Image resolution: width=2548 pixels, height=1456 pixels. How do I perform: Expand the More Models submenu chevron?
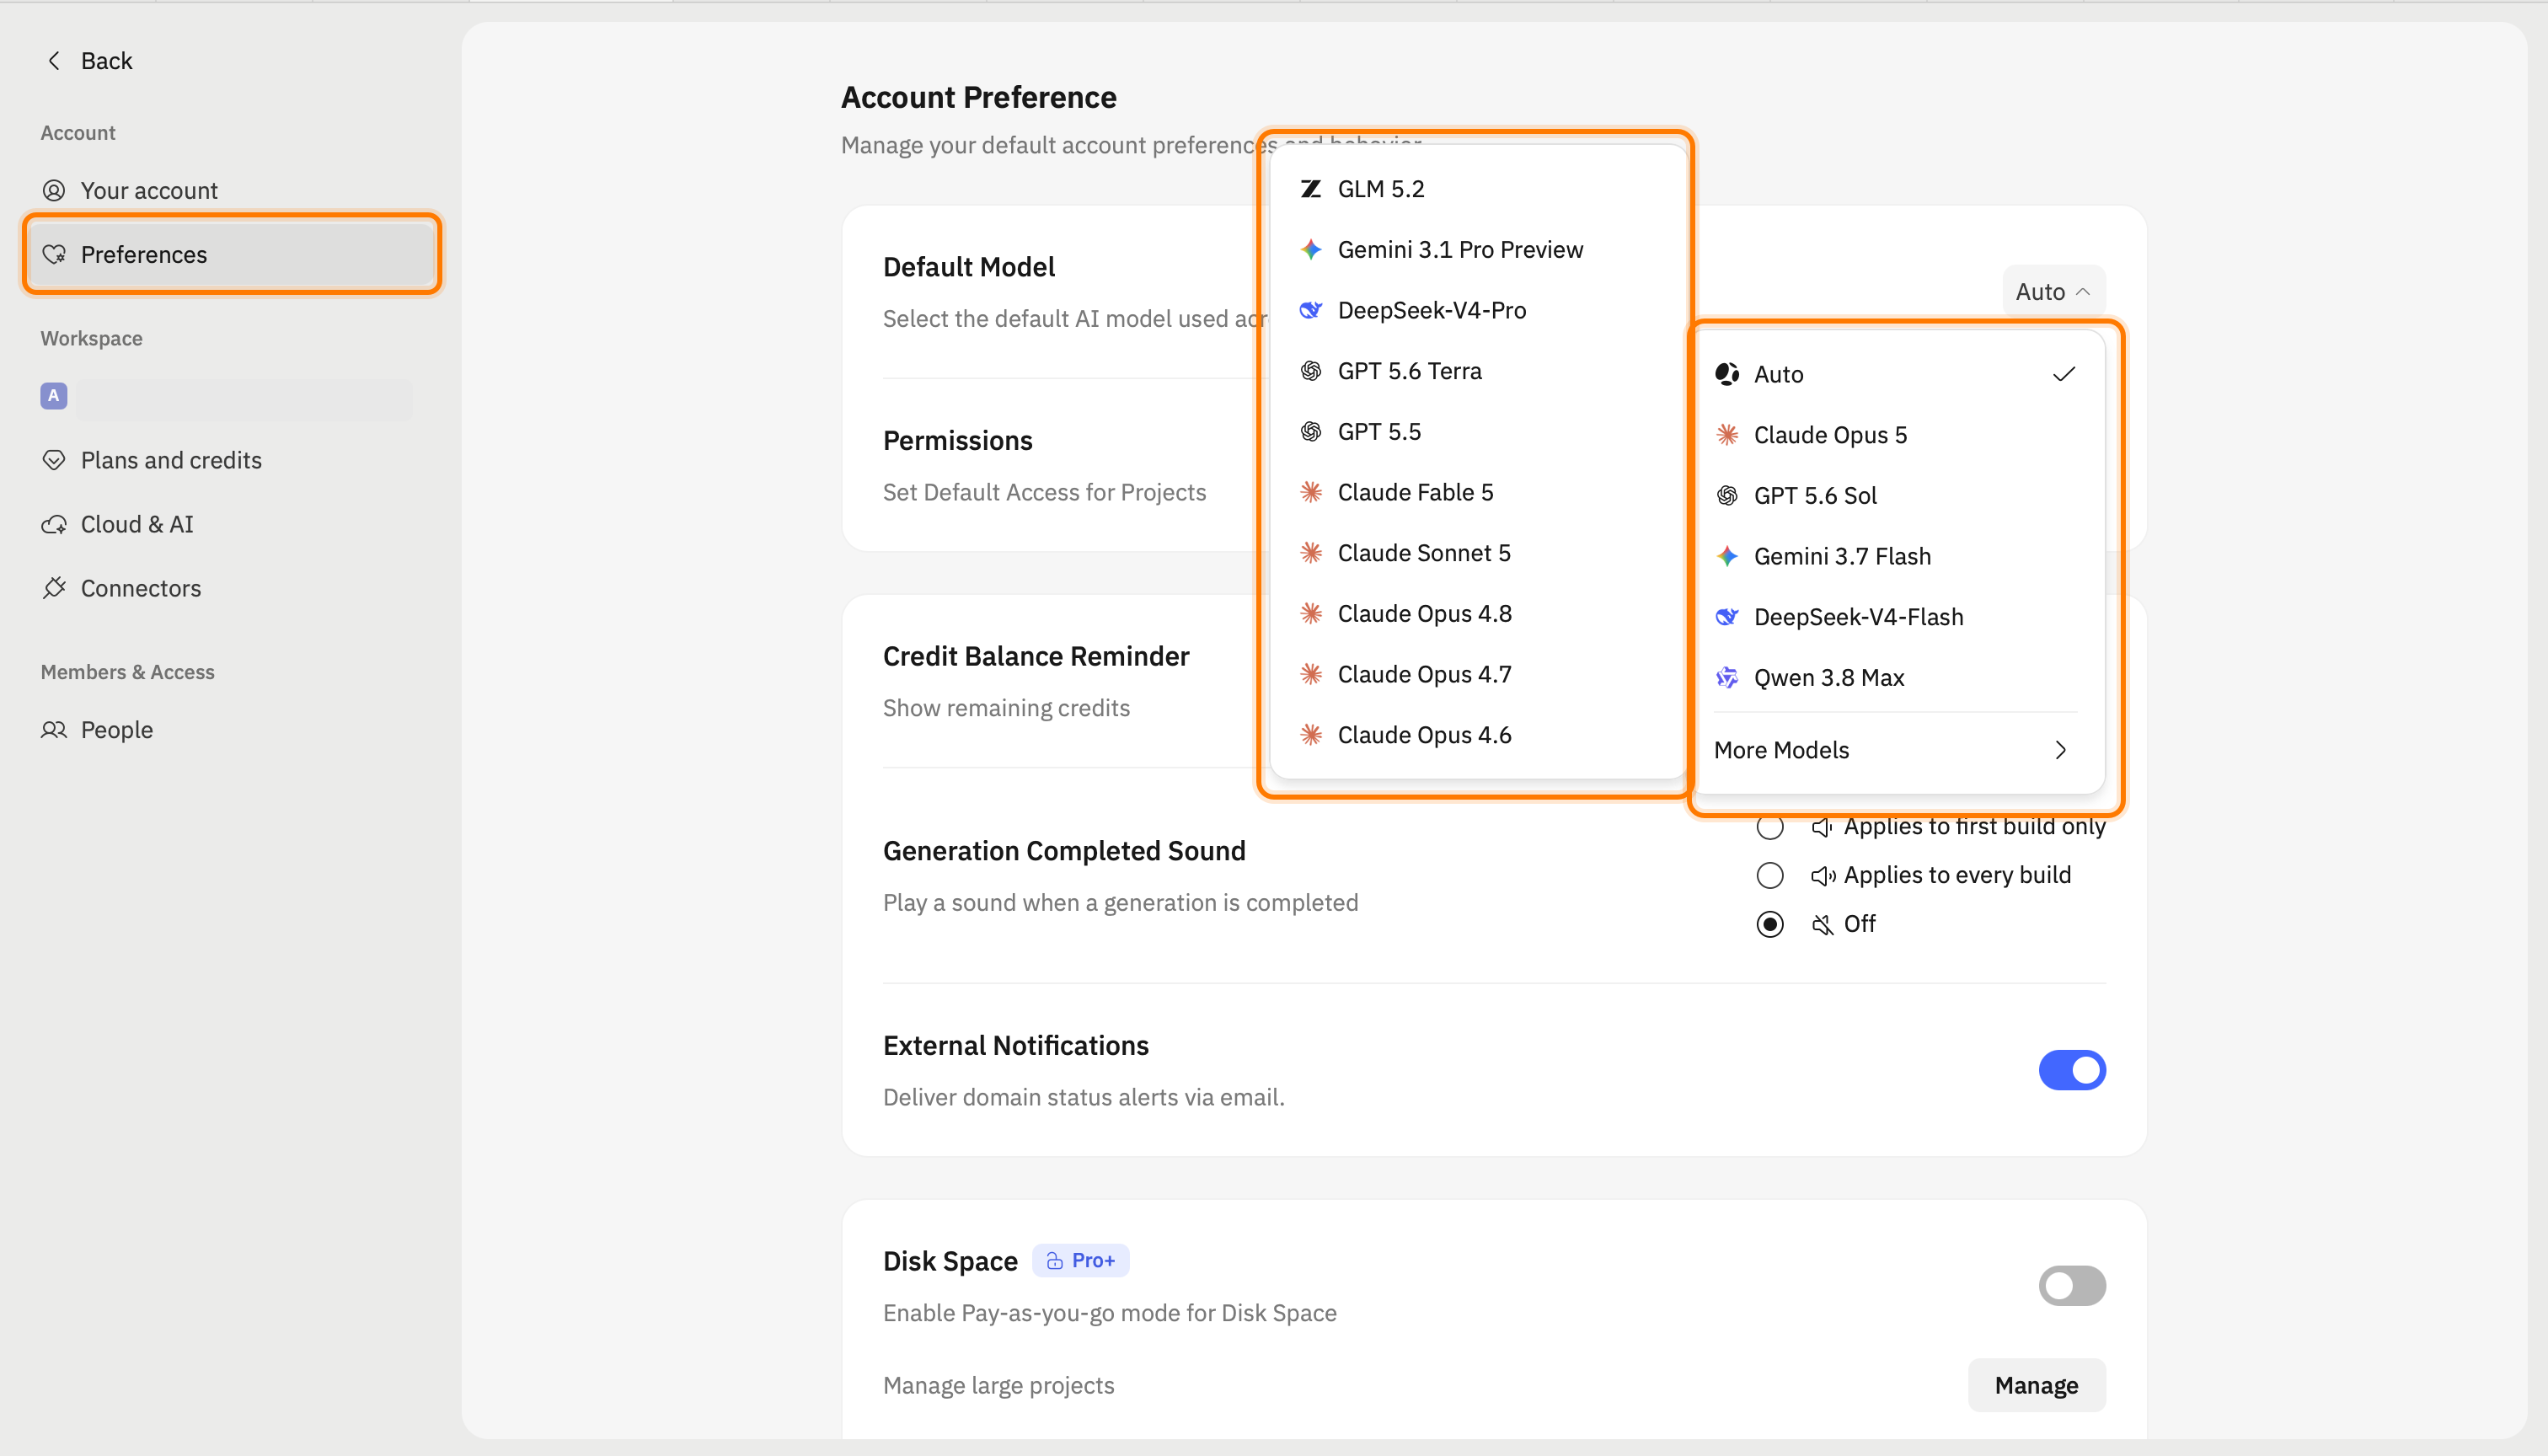click(2060, 750)
